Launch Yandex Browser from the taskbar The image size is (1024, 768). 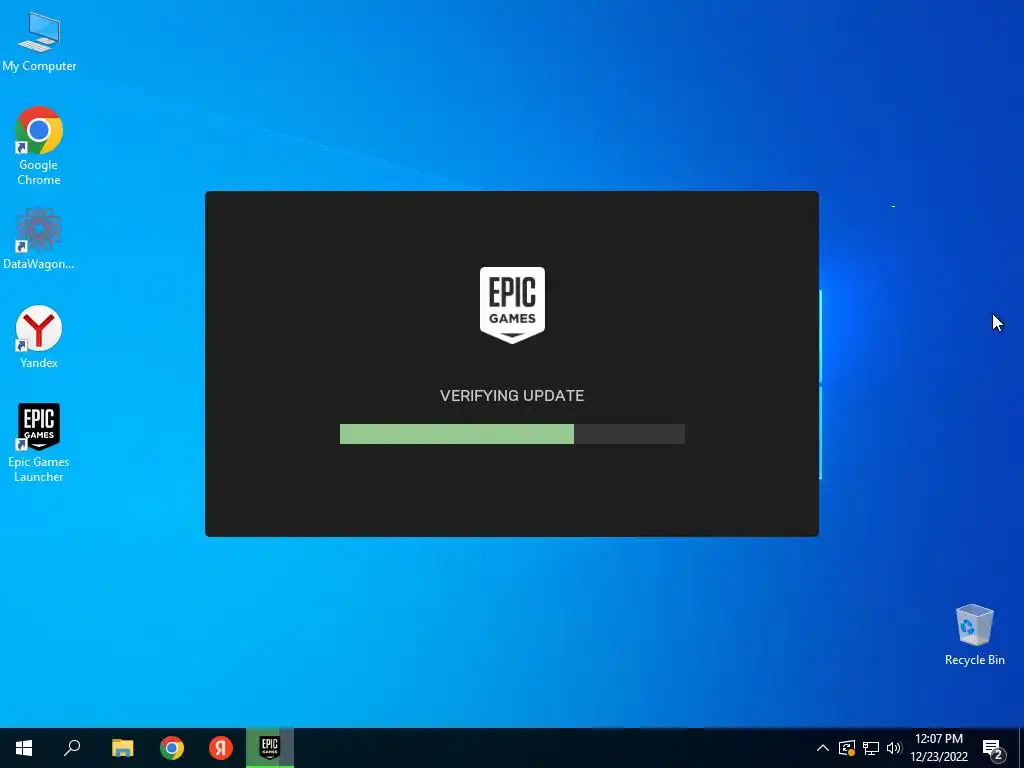point(221,748)
